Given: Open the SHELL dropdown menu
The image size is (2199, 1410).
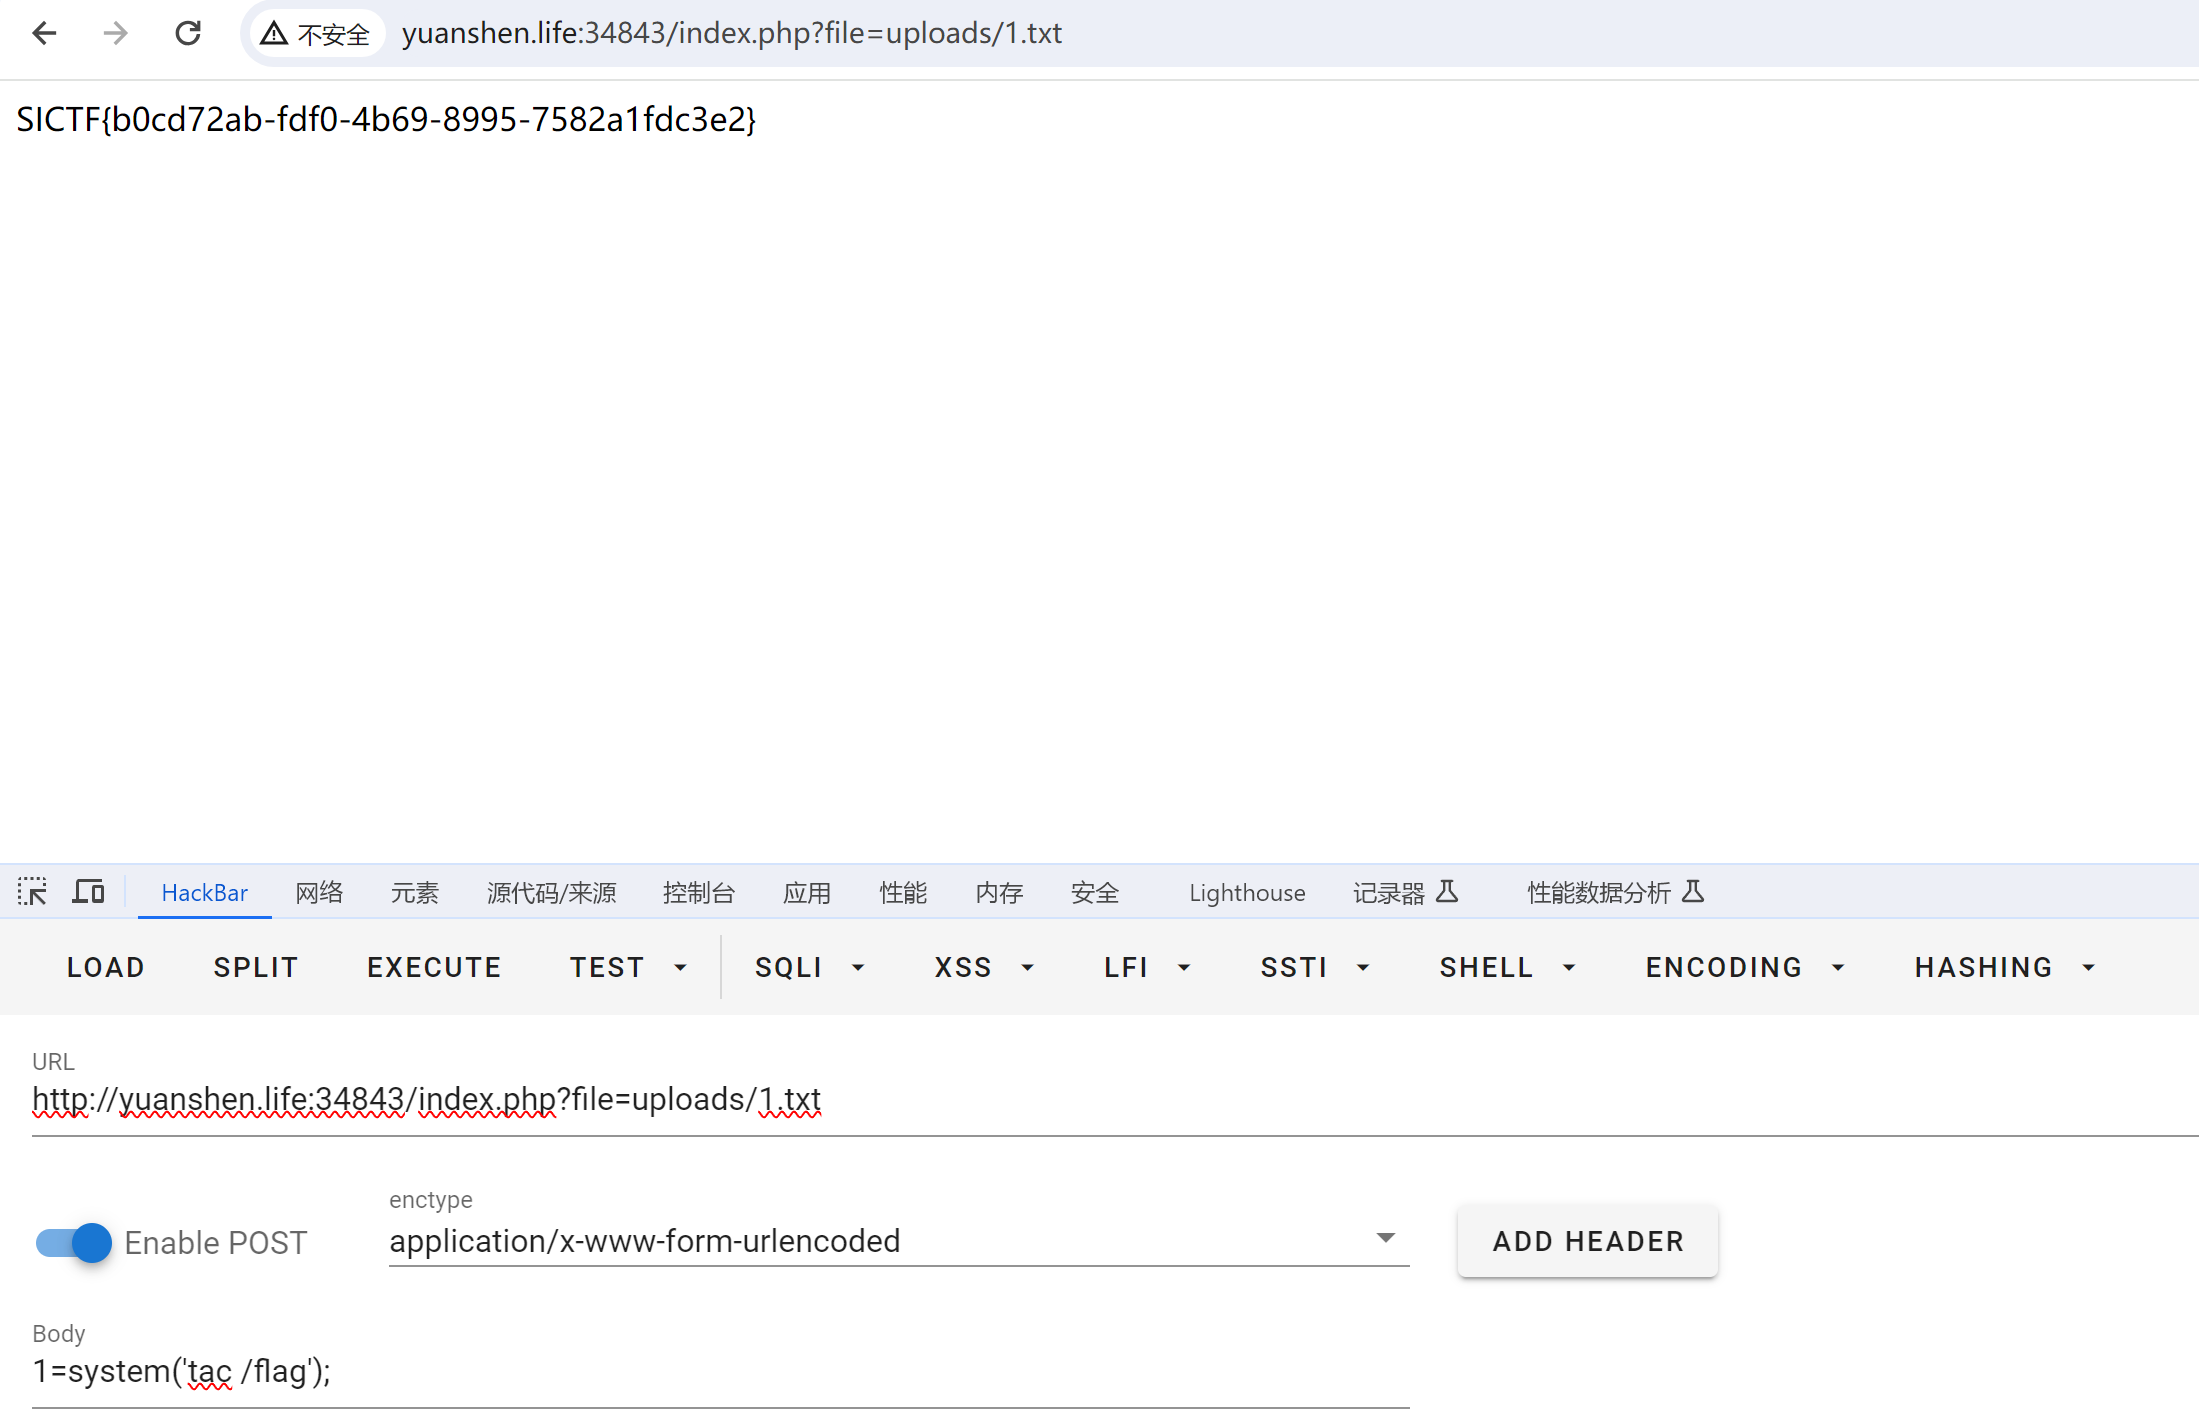Looking at the screenshot, I should click(1506, 967).
